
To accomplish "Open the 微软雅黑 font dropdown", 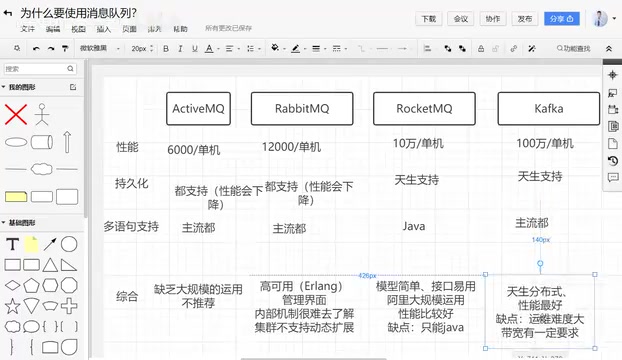I will (99, 48).
